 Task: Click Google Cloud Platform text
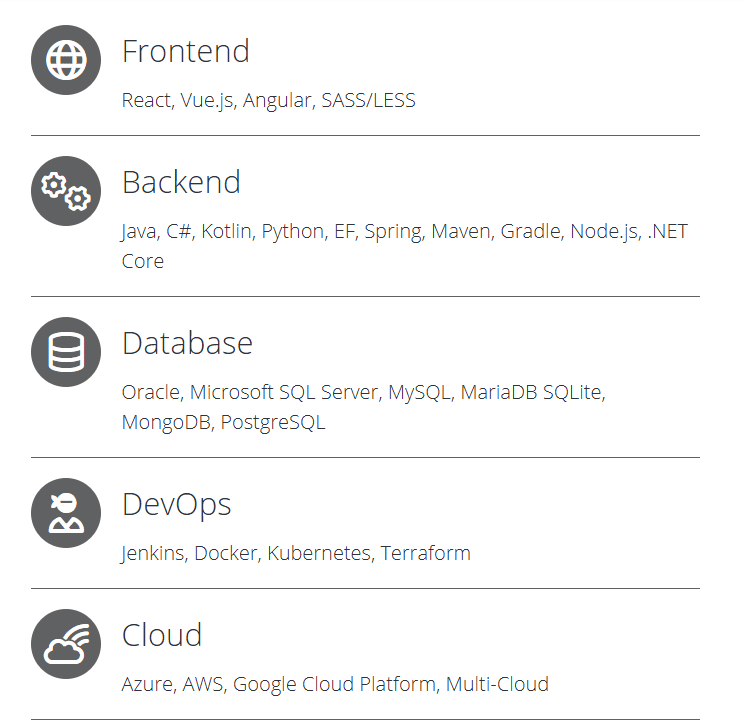point(334,684)
